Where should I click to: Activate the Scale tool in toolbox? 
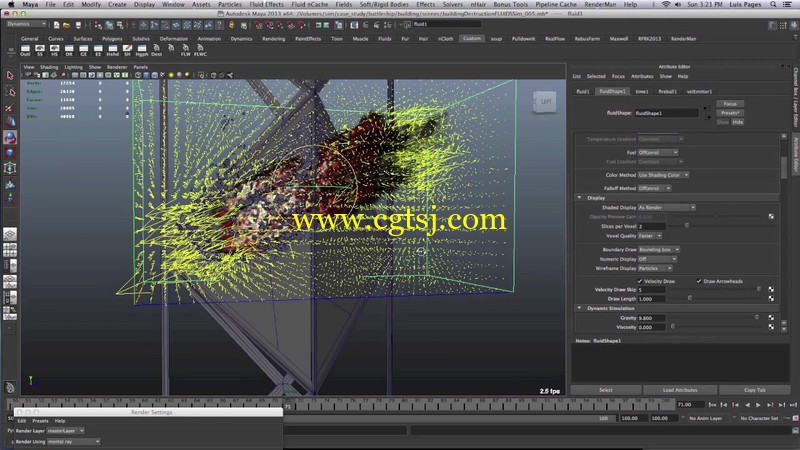10,153
